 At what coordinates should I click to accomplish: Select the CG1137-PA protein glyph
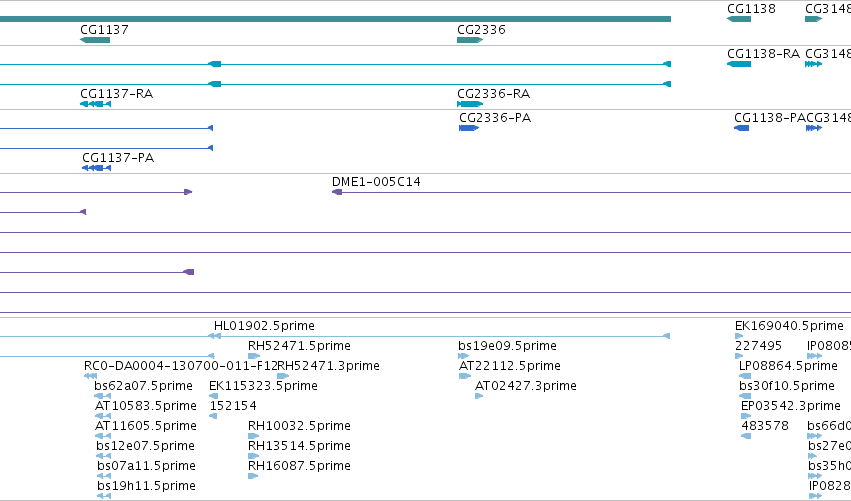tap(97, 168)
